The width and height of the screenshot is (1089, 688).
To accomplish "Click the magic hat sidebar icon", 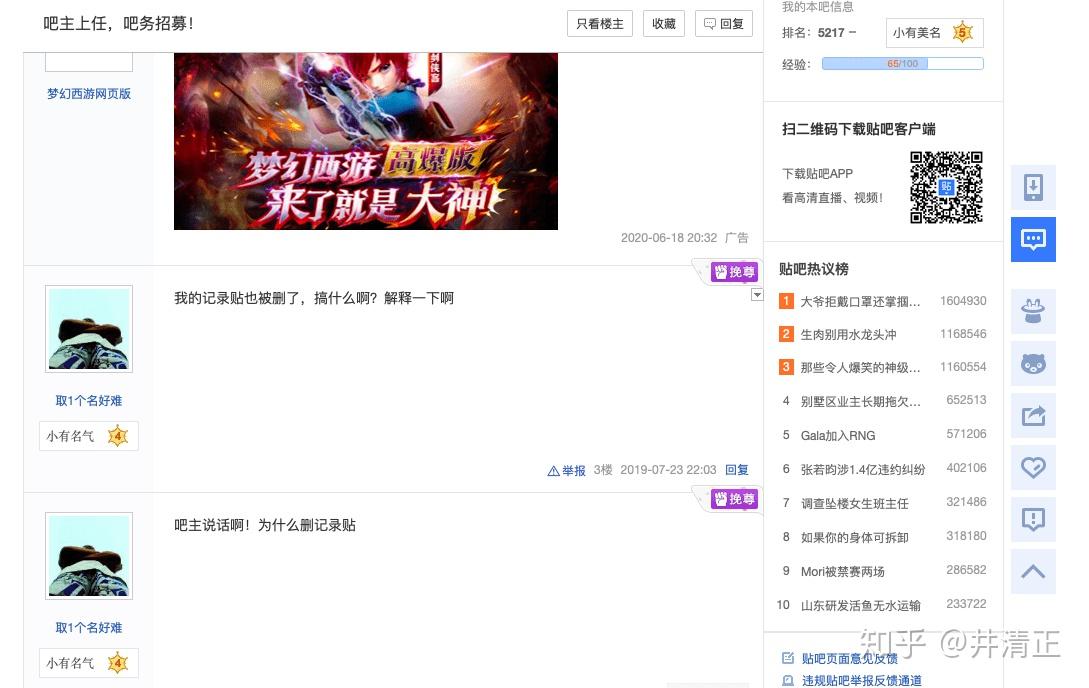I will coord(1033,311).
